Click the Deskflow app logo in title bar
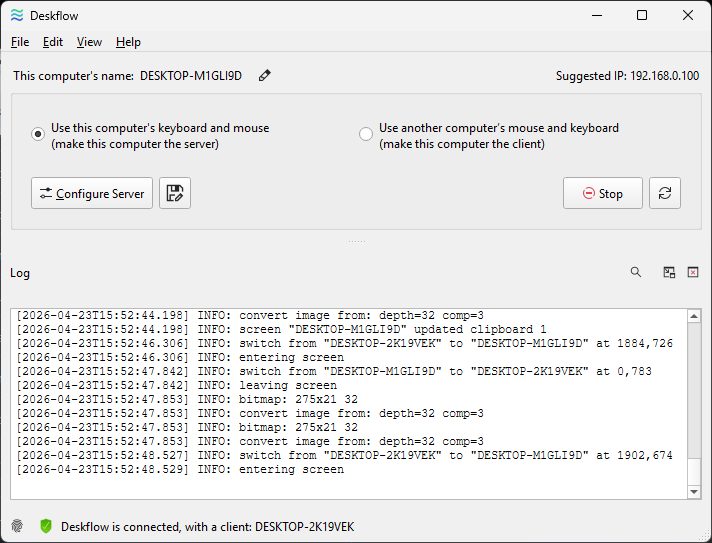Screen dimensions: 712x543 tap(17, 15)
